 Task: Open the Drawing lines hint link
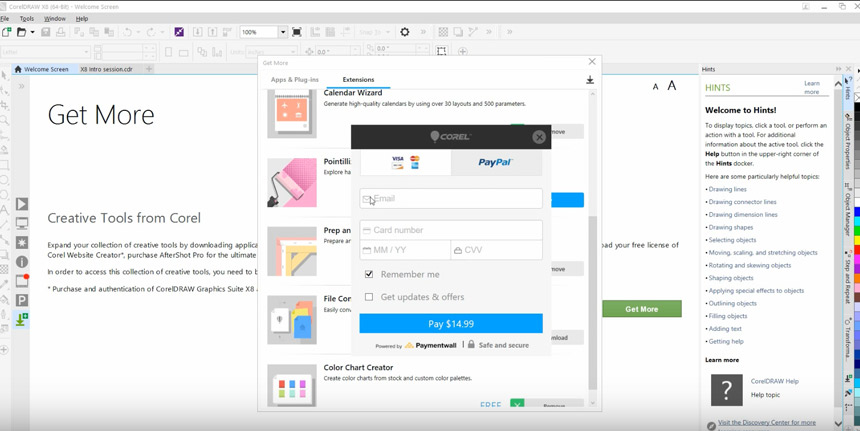(727, 189)
